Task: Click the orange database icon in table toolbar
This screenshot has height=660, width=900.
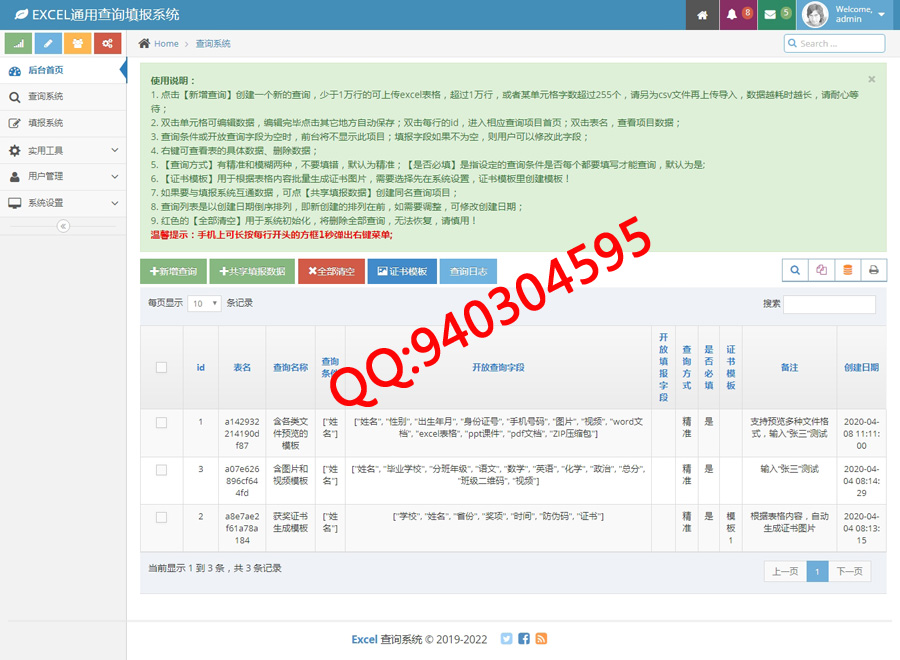Action: (848, 270)
